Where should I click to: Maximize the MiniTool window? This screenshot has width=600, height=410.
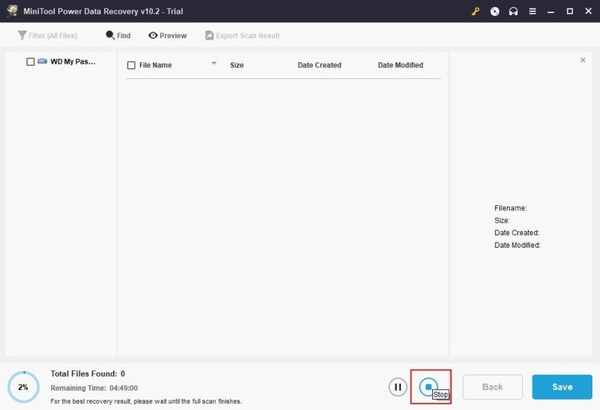(x=570, y=11)
